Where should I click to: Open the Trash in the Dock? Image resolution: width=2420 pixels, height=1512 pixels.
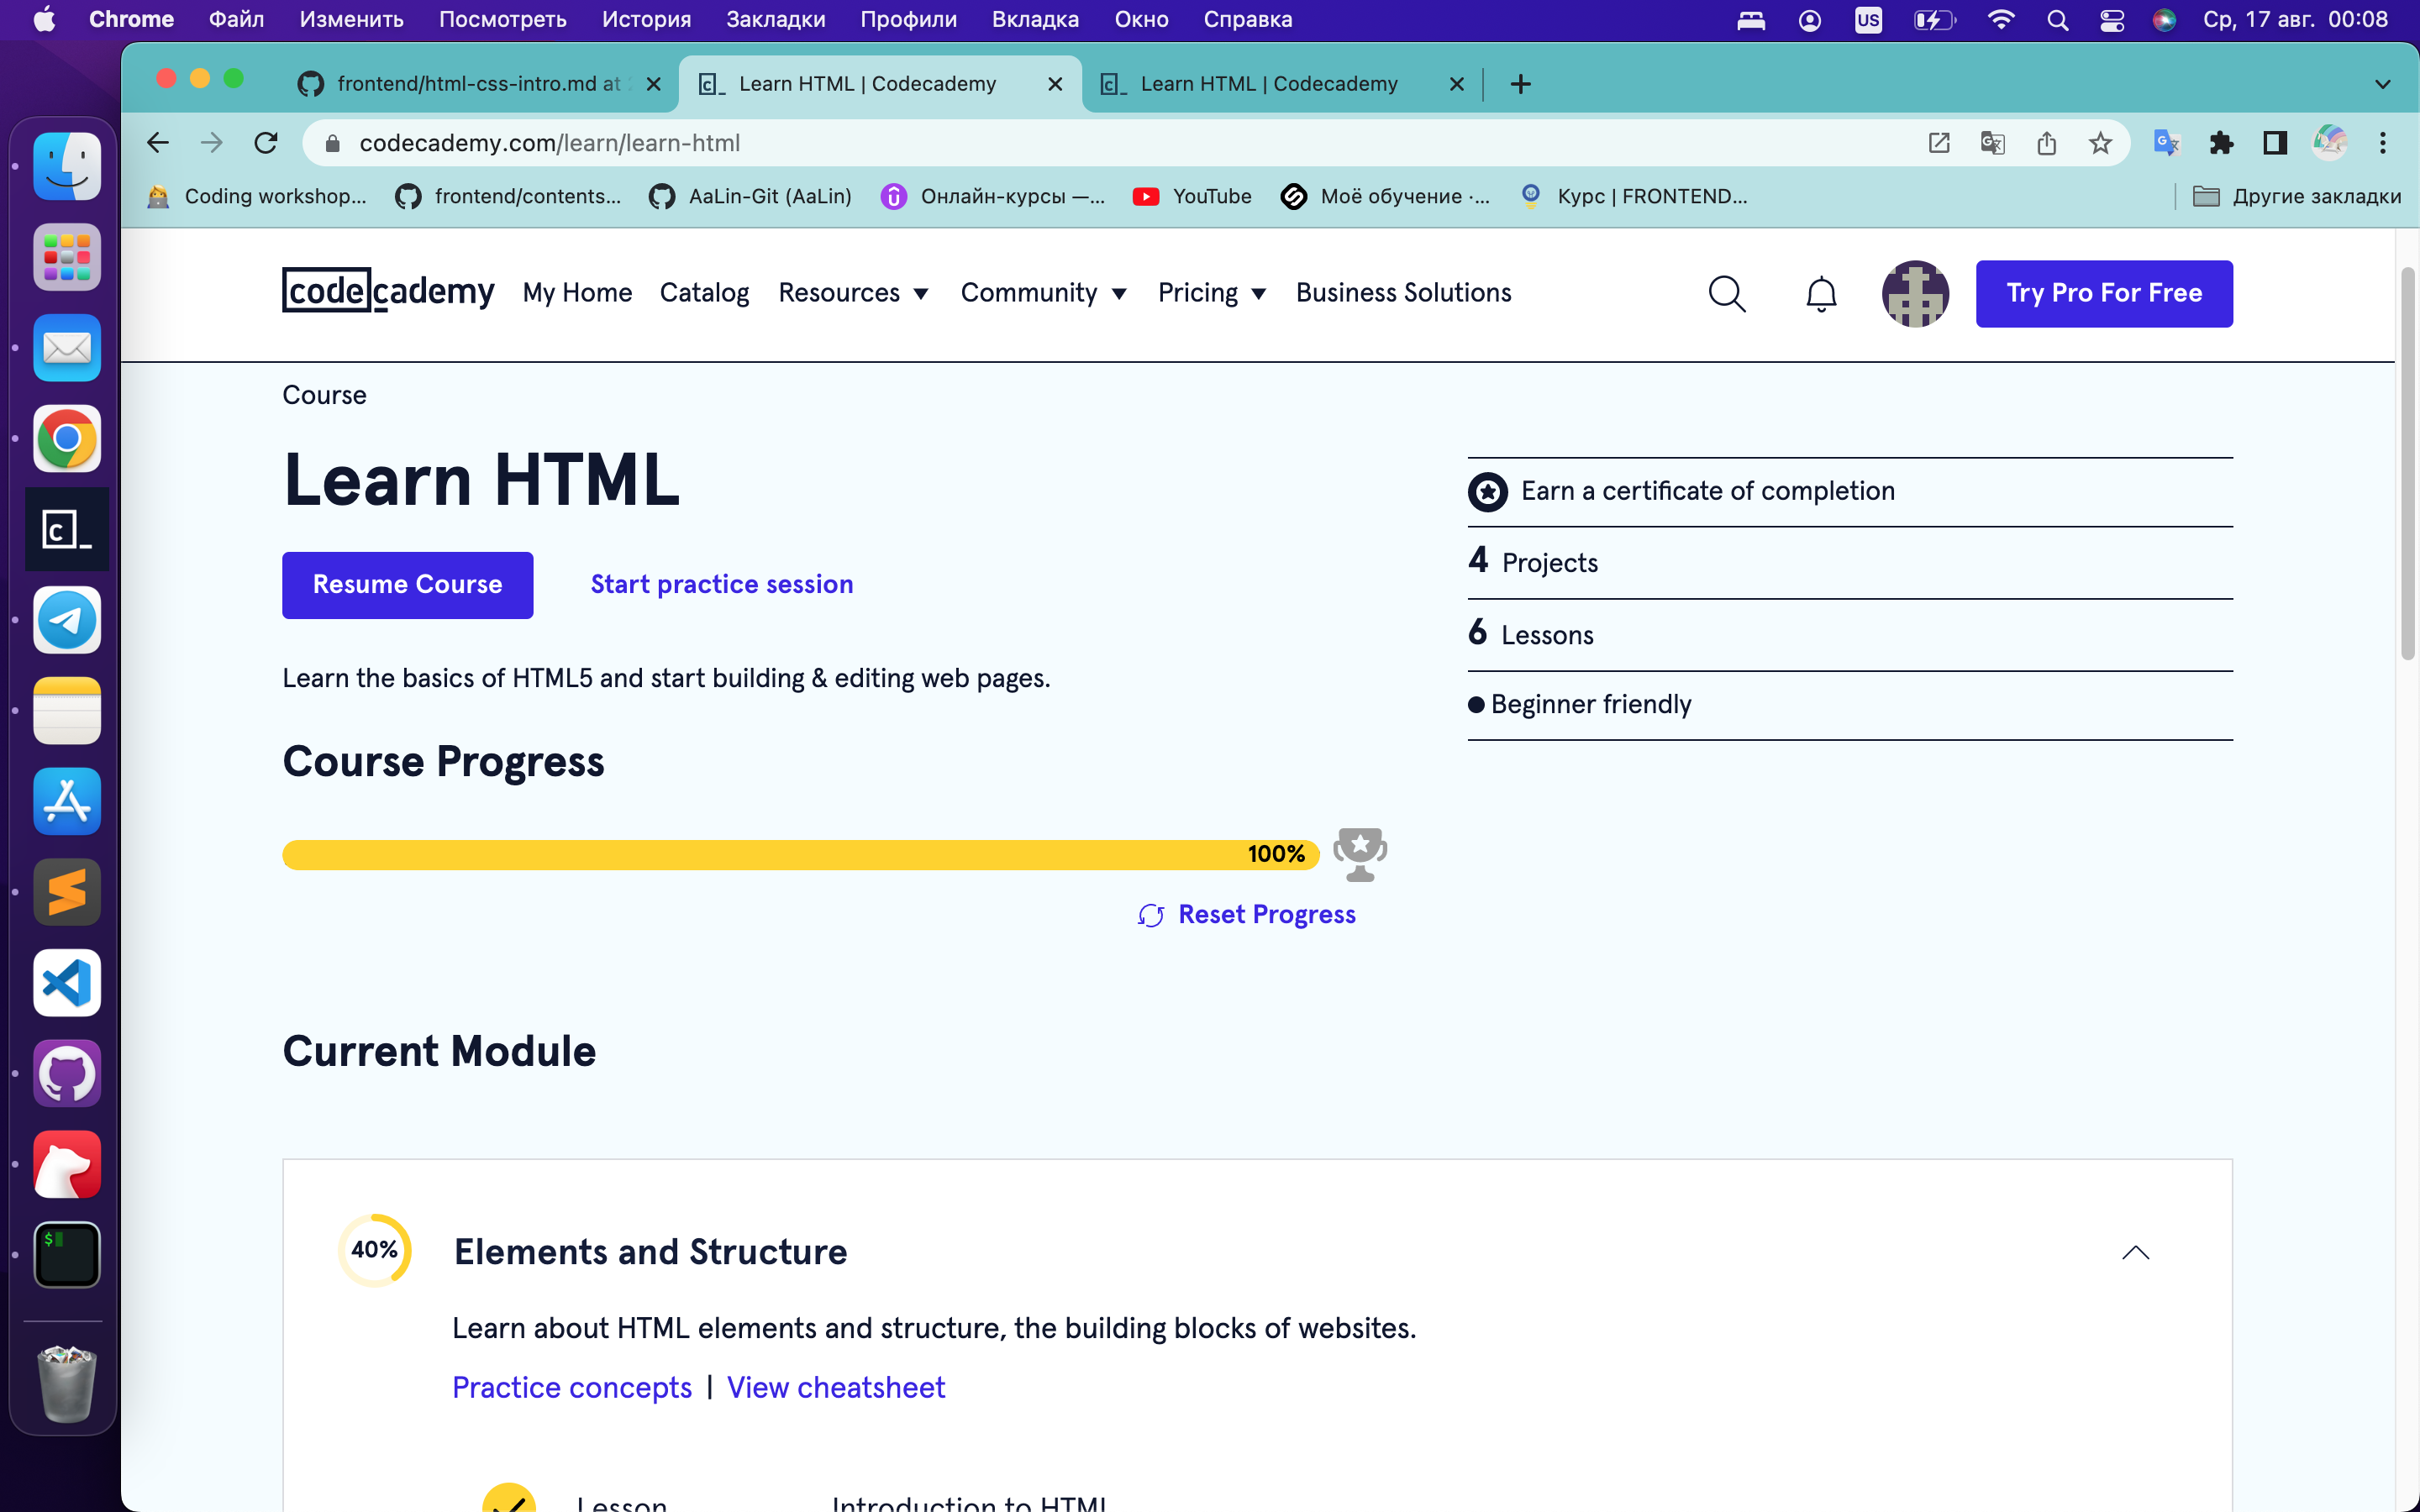(x=67, y=1384)
